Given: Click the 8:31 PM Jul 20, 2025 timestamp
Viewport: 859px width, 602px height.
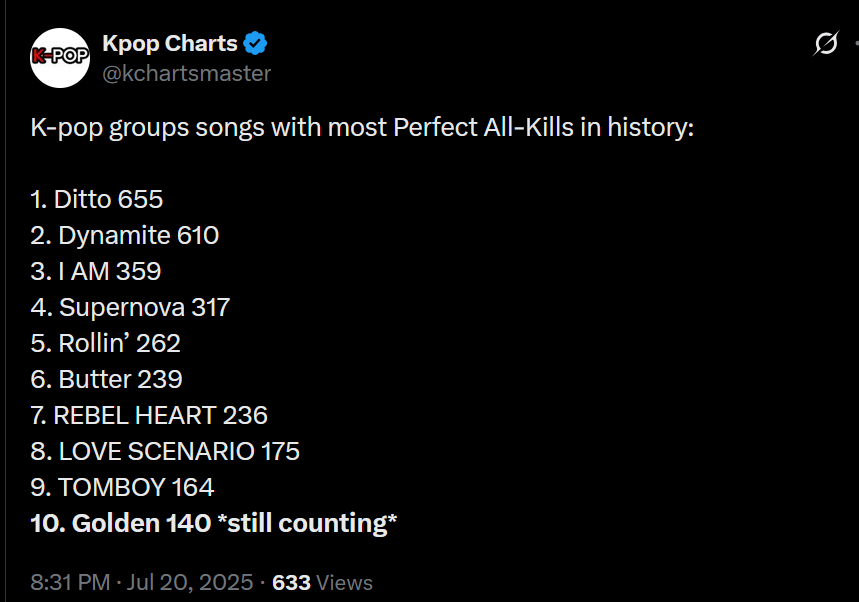Looking at the screenshot, I should click(142, 582).
